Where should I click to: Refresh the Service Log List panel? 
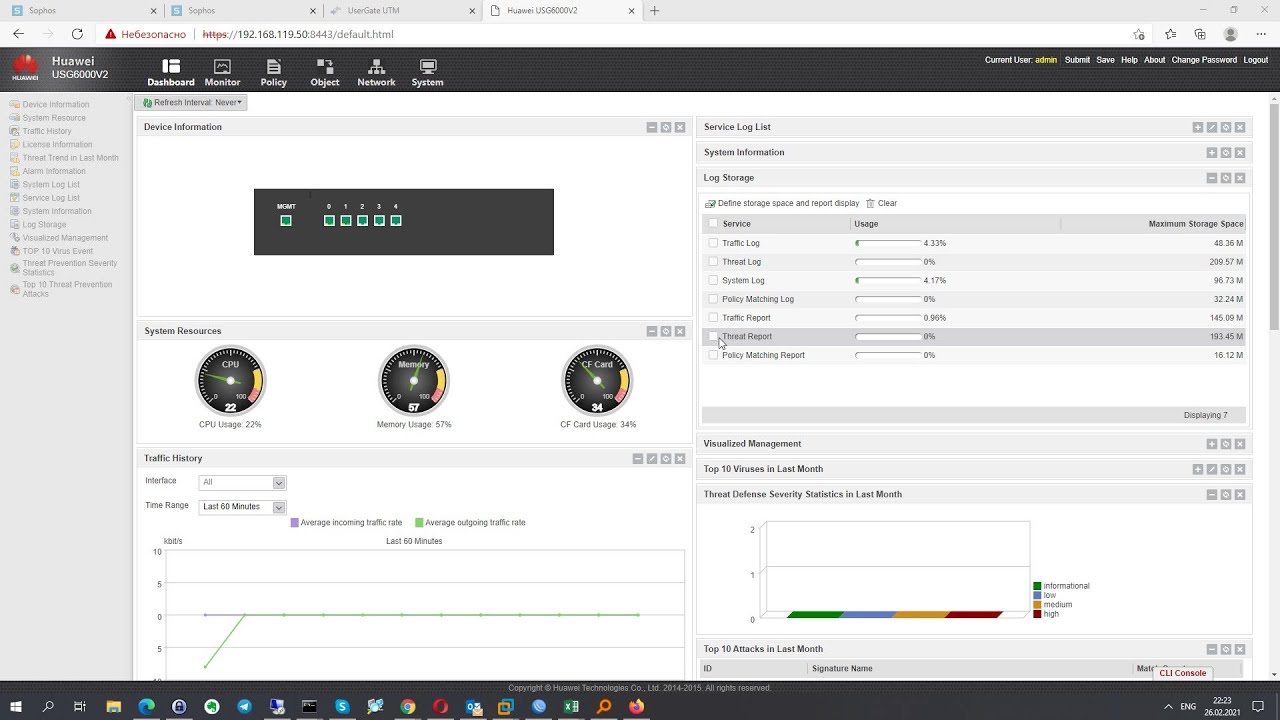click(x=1226, y=128)
